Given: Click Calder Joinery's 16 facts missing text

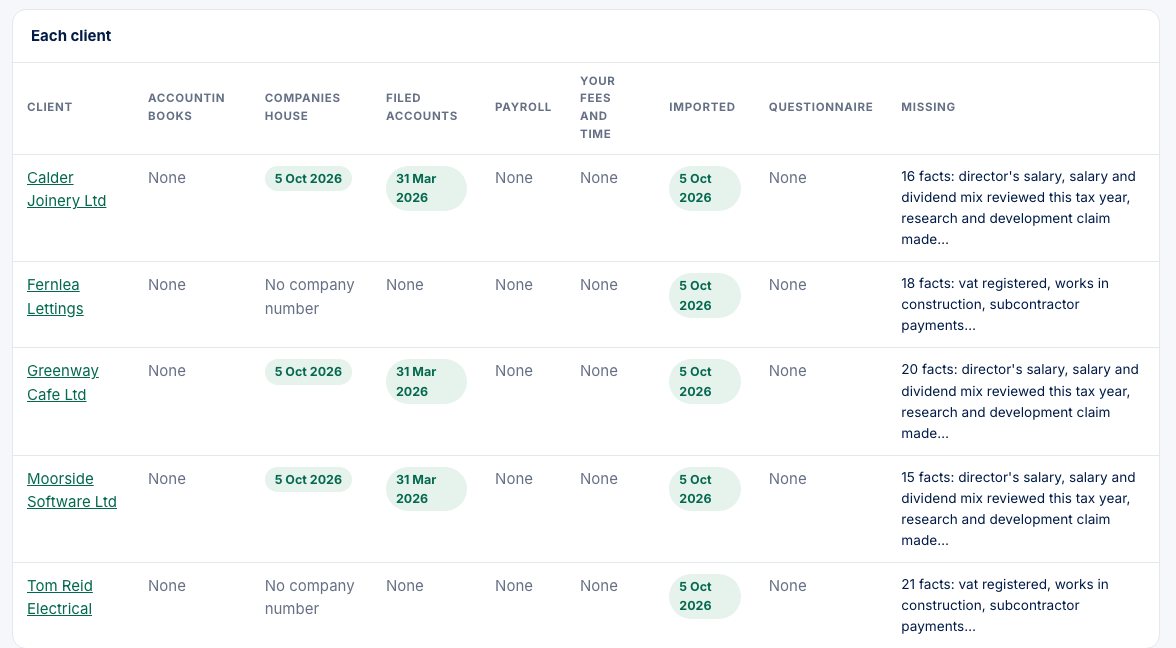Looking at the screenshot, I should pos(1019,208).
